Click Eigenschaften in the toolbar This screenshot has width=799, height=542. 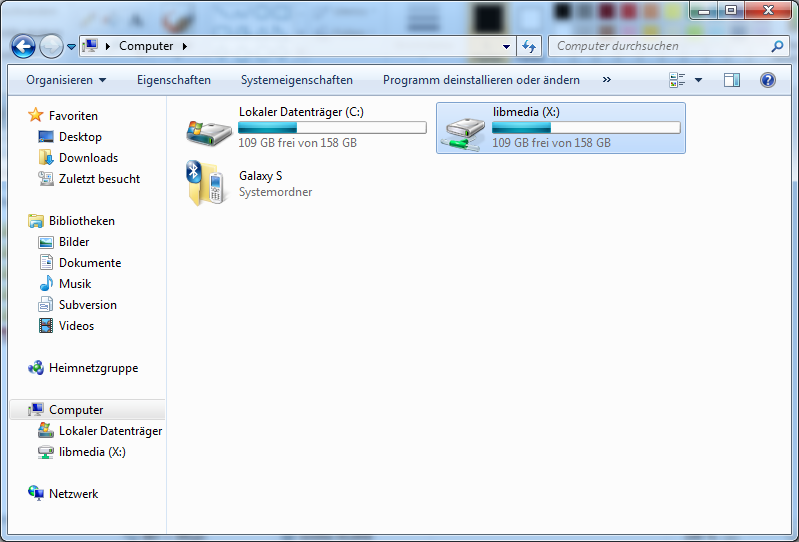point(174,80)
